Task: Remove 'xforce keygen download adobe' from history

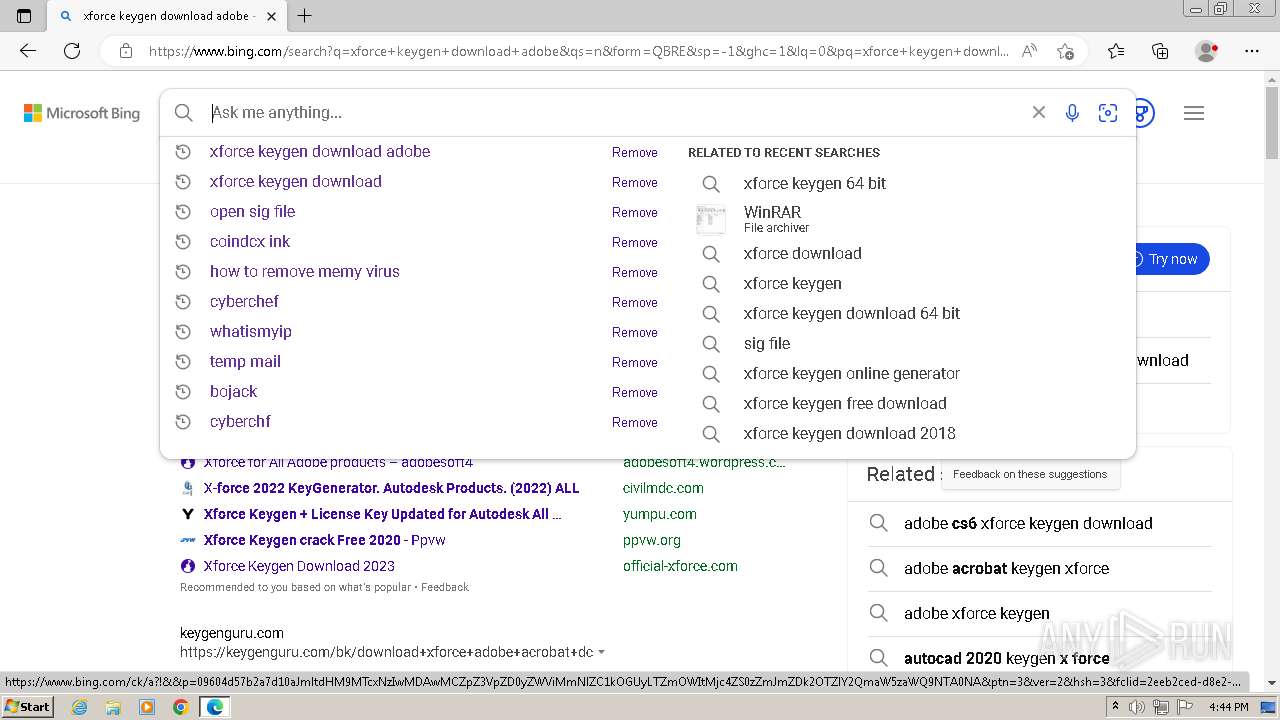Action: pyautogui.click(x=635, y=152)
